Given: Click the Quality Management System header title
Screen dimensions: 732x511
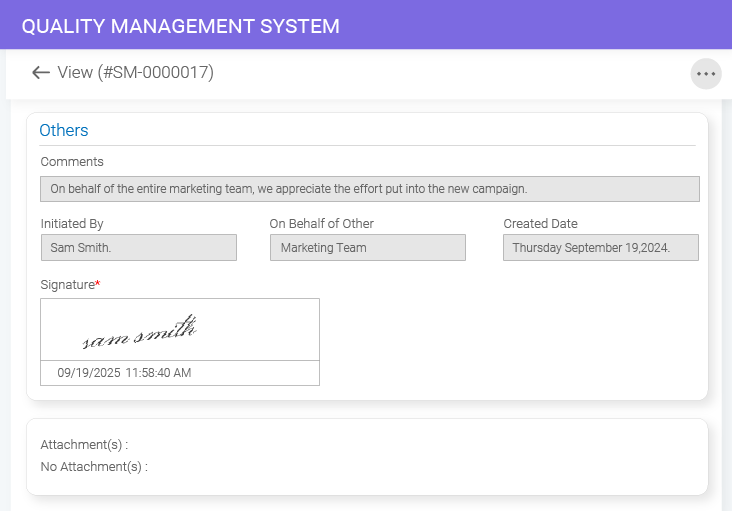Looking at the screenshot, I should pos(181,26).
